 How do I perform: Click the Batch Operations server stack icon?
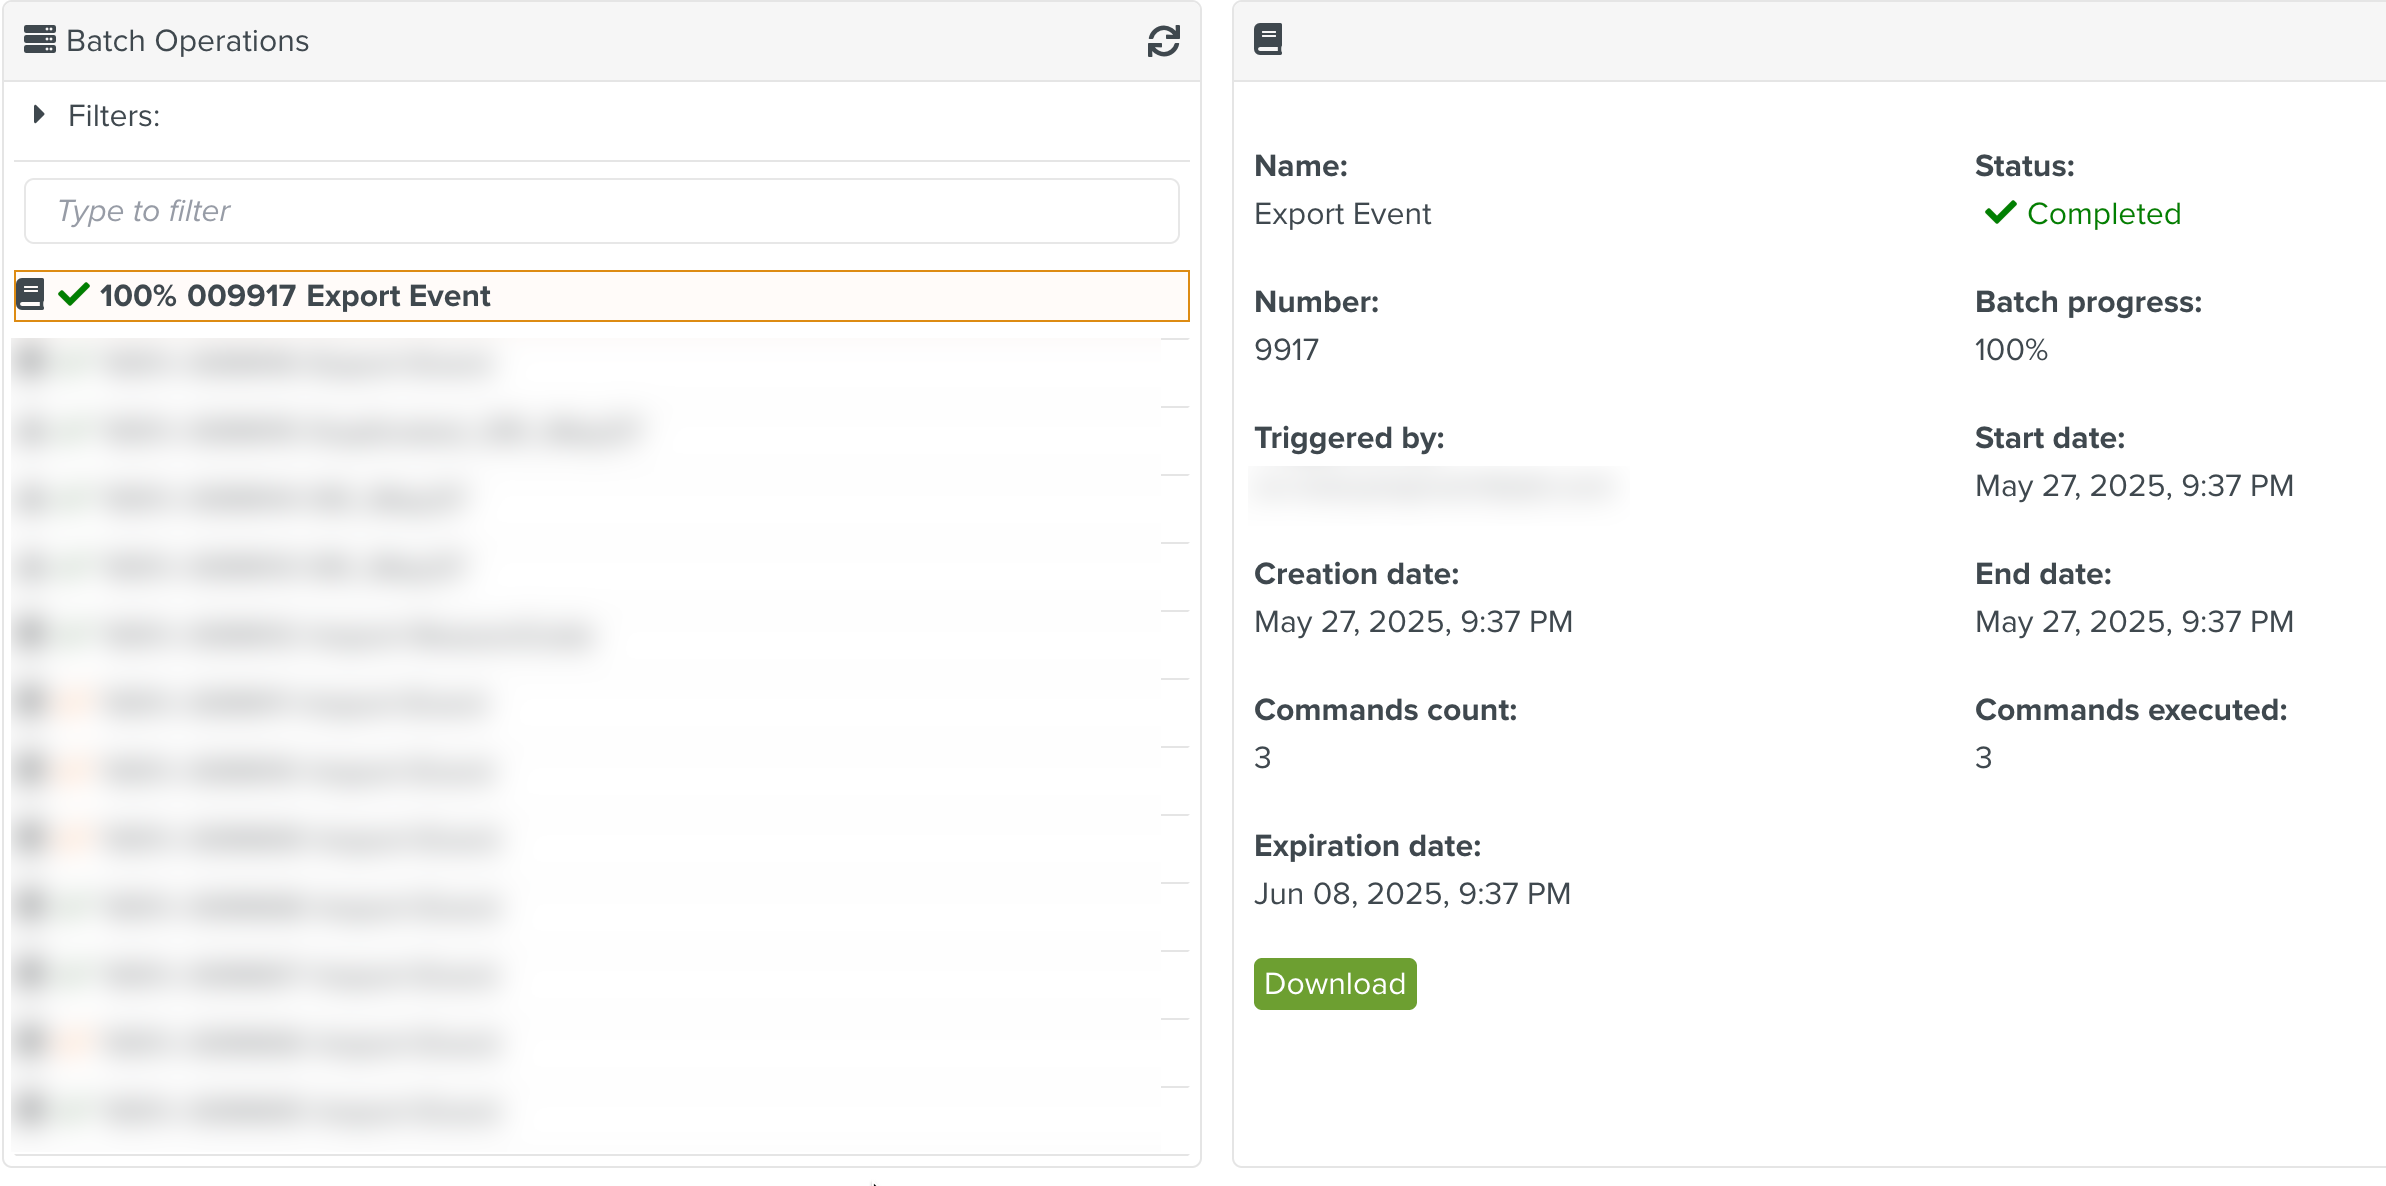pyautogui.click(x=39, y=40)
